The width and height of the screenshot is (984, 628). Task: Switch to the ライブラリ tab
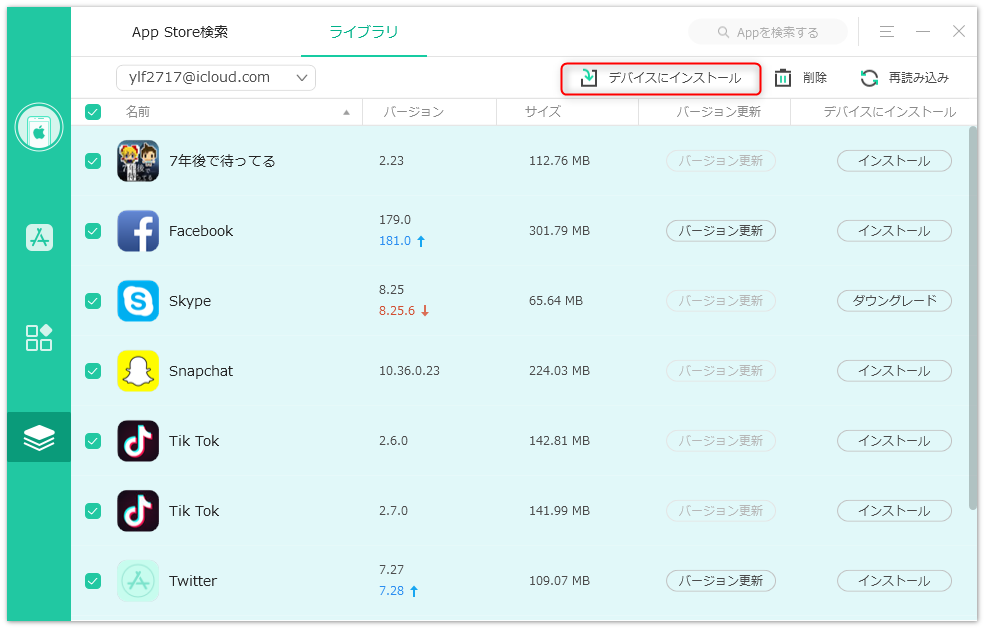click(364, 32)
